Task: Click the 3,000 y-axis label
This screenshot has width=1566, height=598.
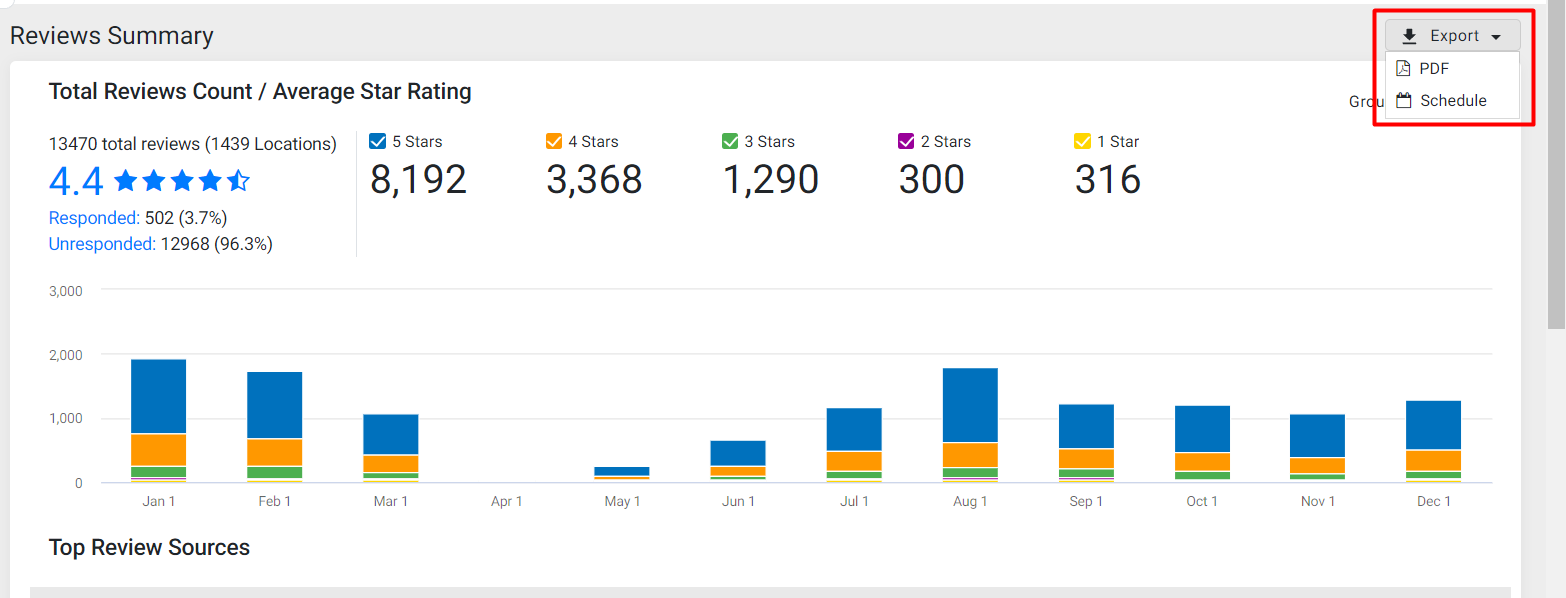Action: point(65,291)
